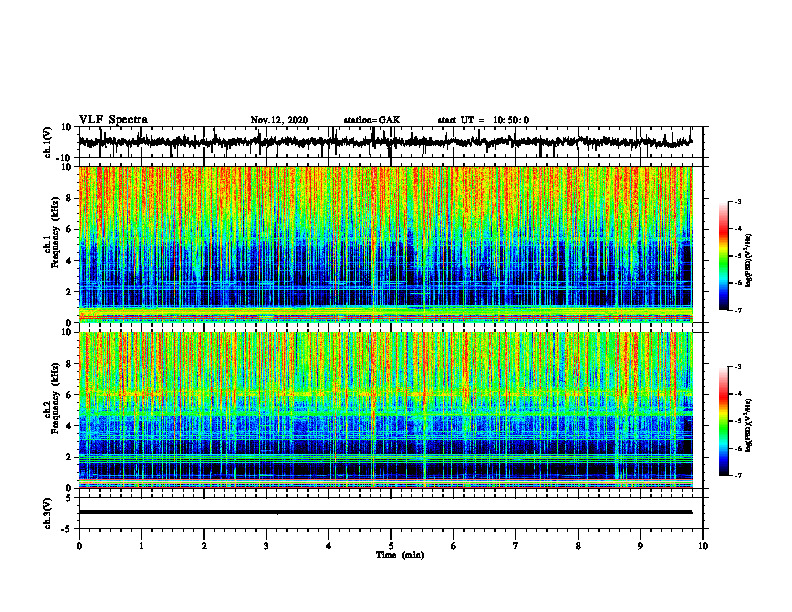The width and height of the screenshot is (792, 612).
Task: Click time axis tick label "7"
Action: [516, 546]
